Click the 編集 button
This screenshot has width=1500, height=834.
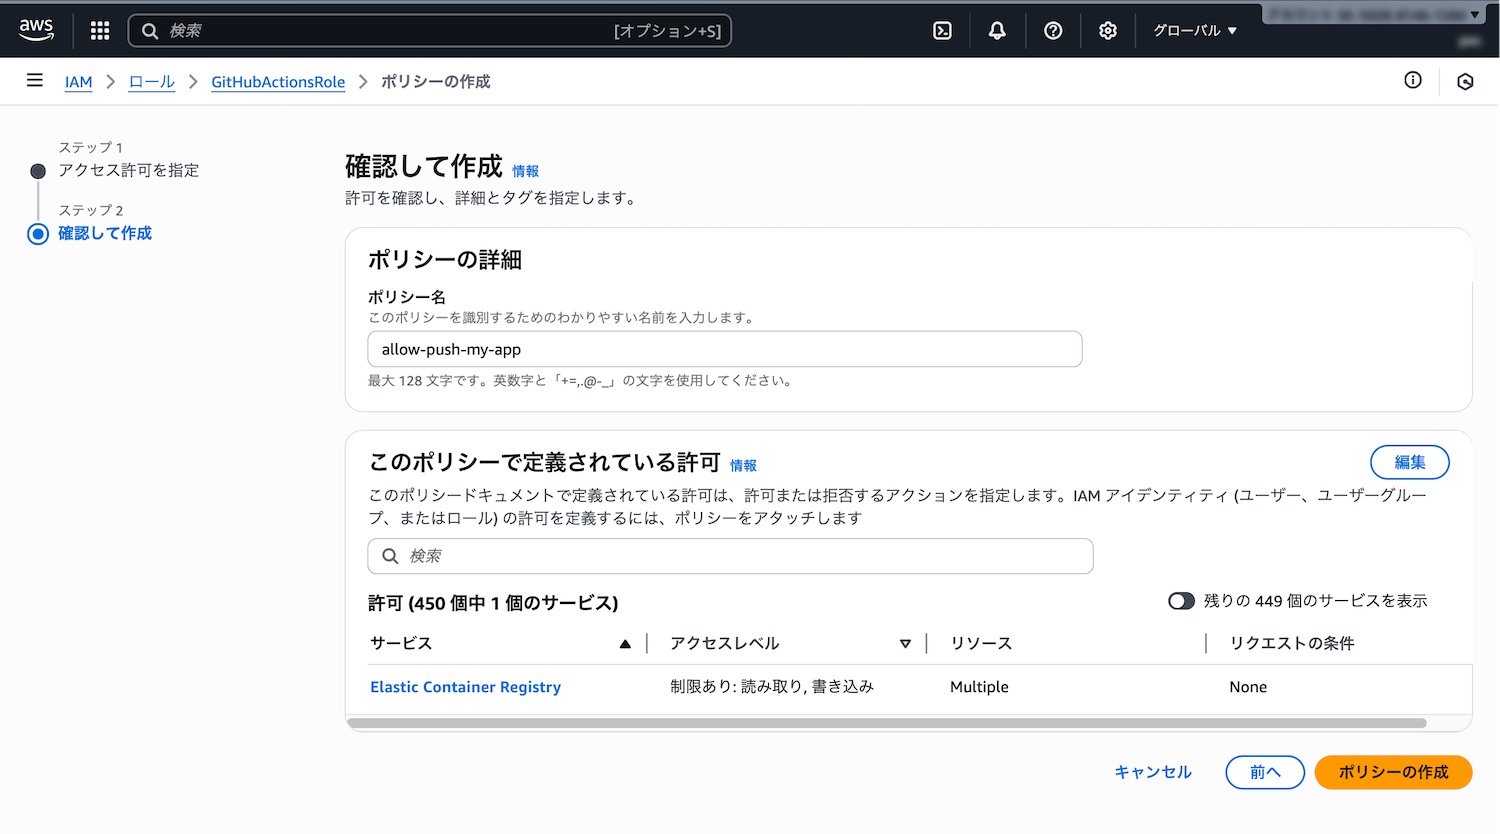1409,462
